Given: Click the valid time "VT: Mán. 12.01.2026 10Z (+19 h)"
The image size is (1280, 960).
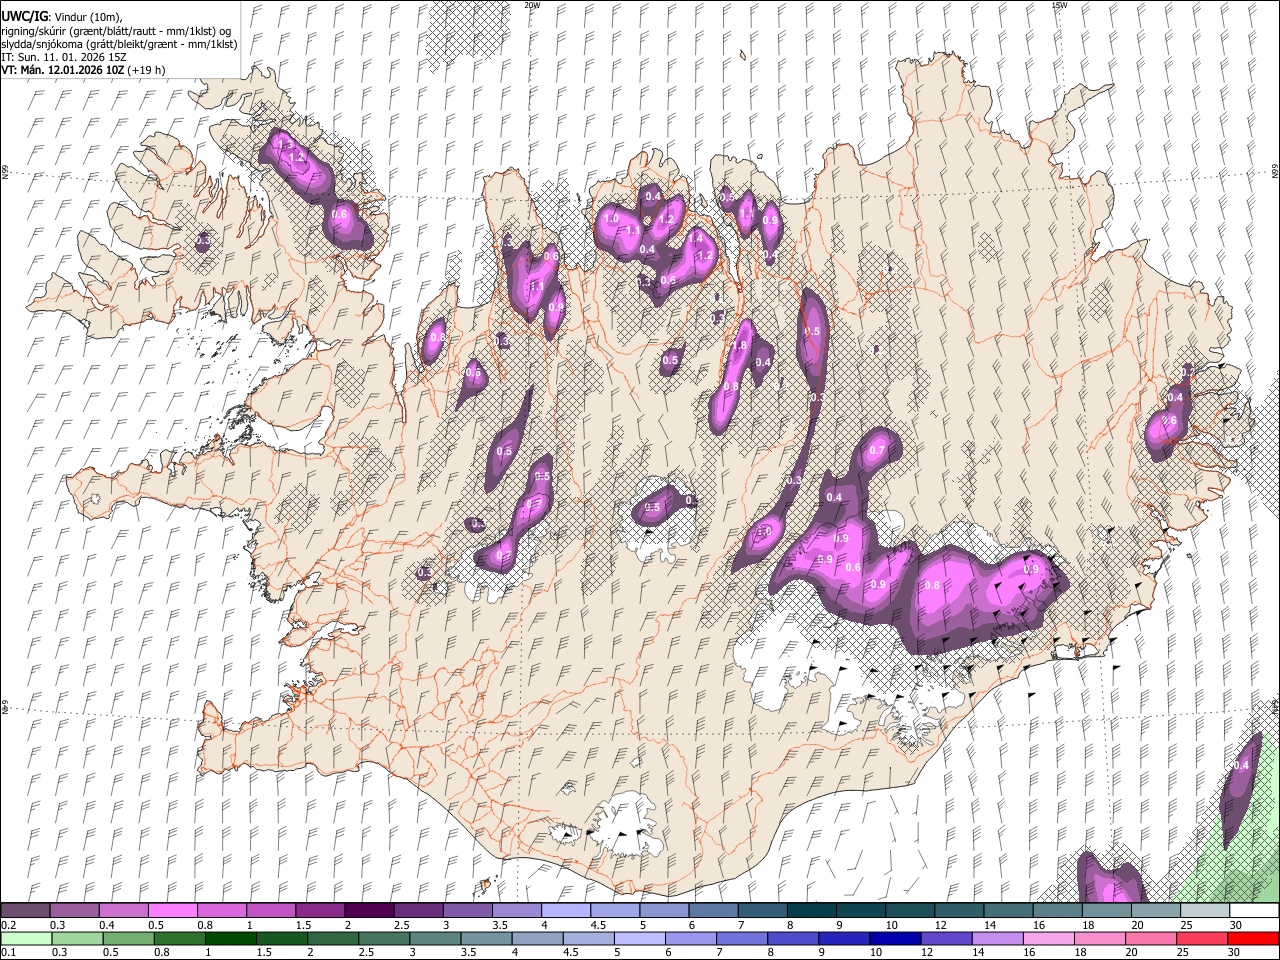Looking at the screenshot, I should point(84,70).
